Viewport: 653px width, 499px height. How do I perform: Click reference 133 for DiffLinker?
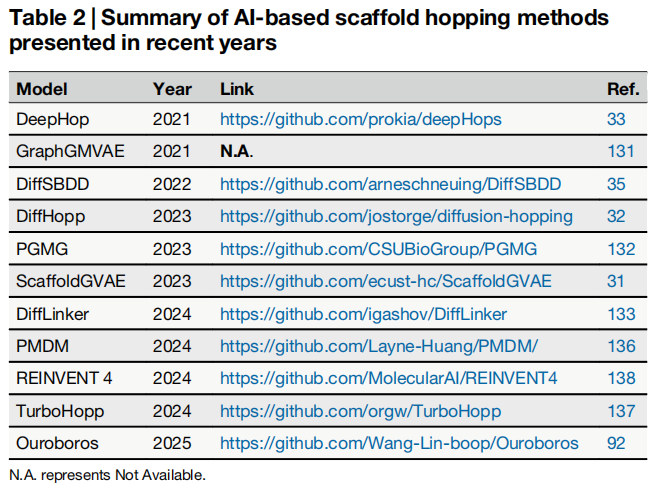pyautogui.click(x=621, y=314)
